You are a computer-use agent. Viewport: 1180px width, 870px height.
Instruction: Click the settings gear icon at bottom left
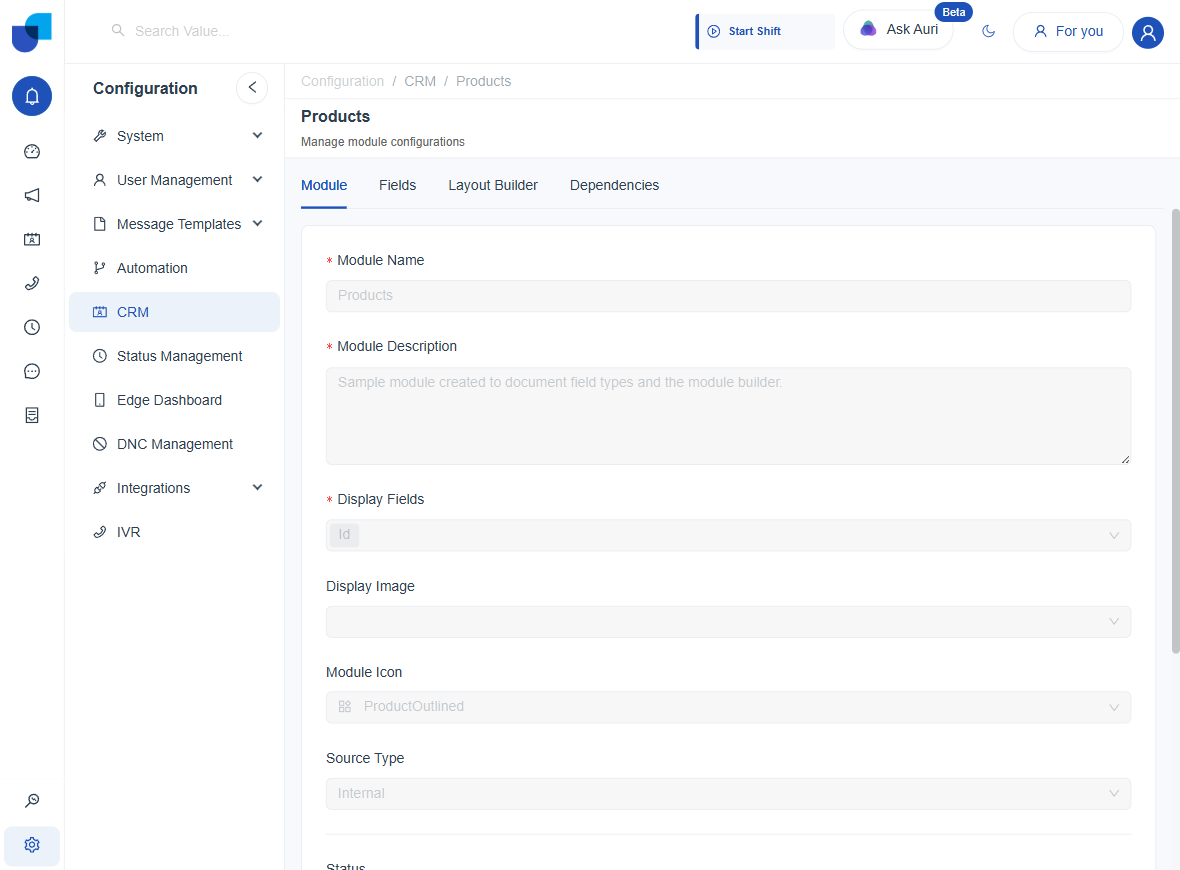pos(32,845)
